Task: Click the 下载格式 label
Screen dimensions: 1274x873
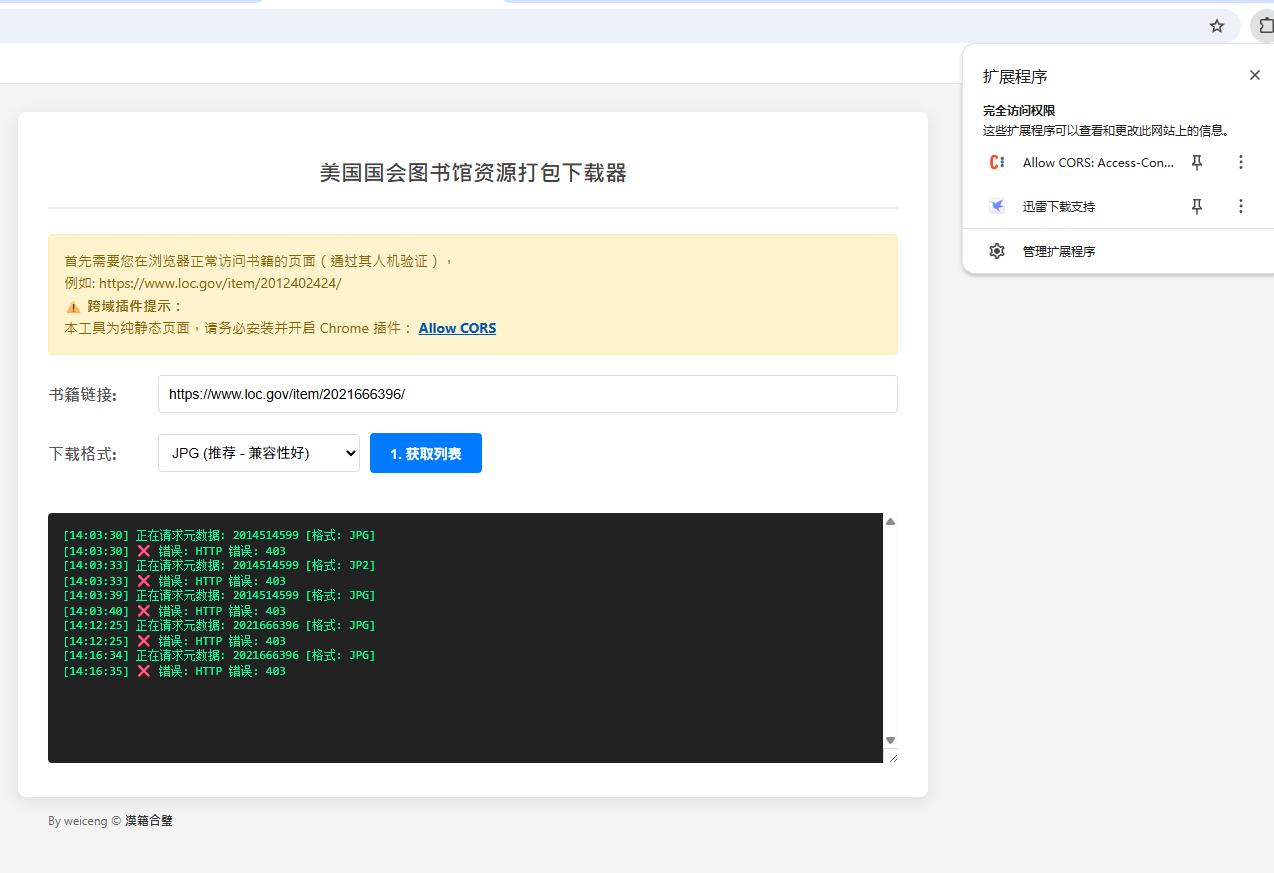Action: (83, 454)
